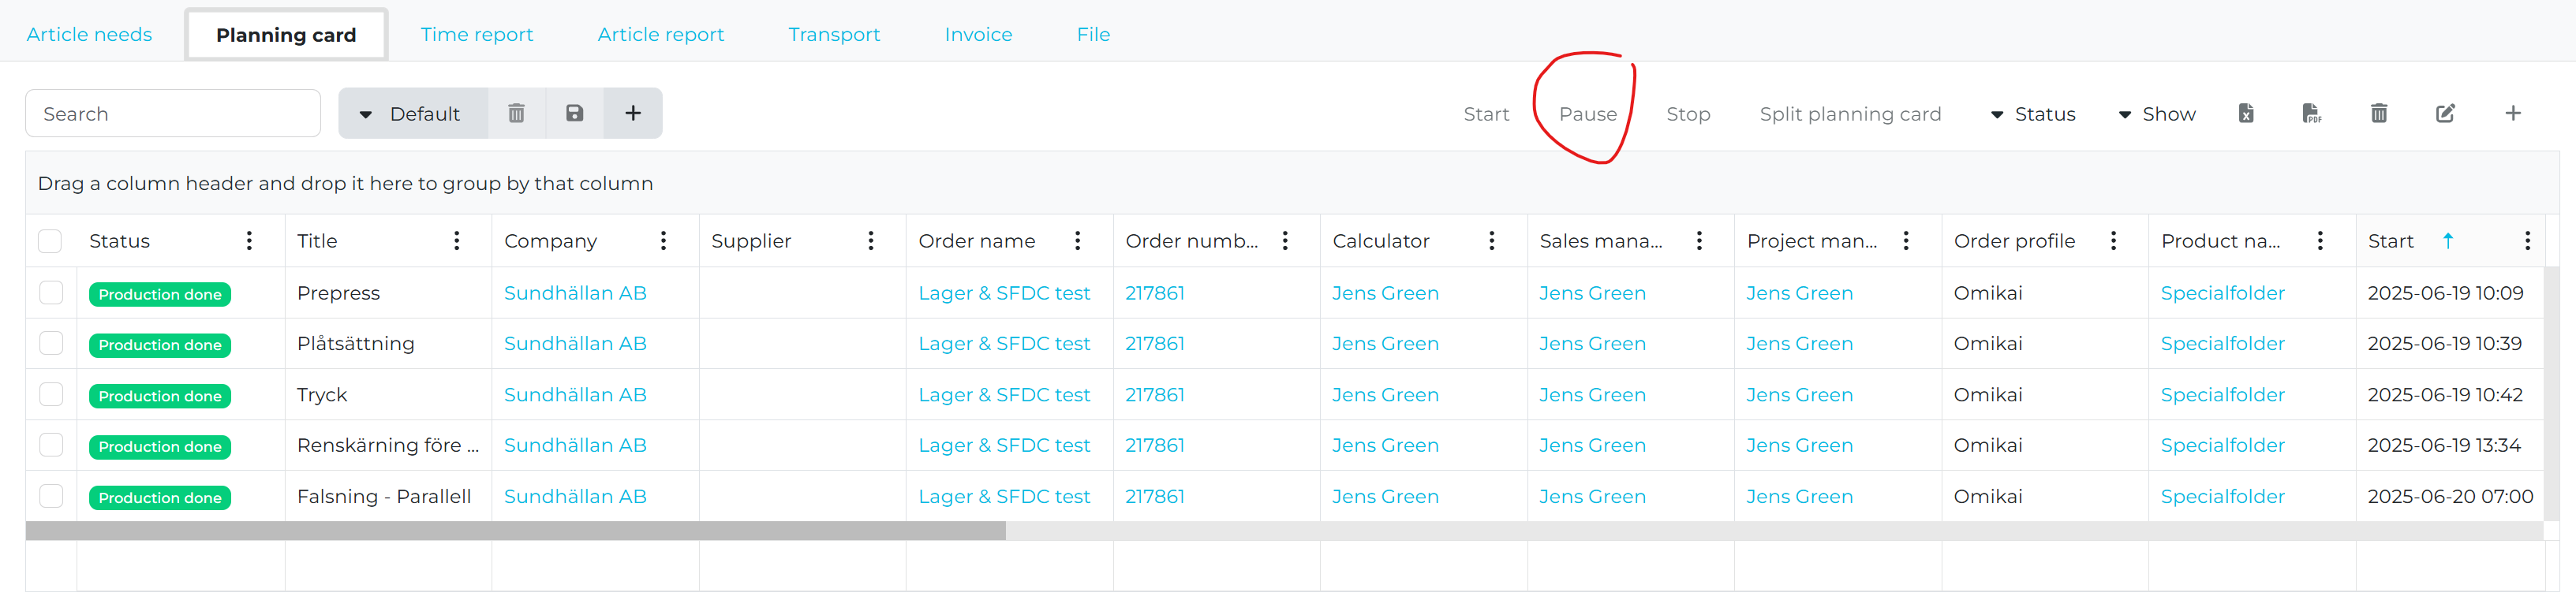Export the grid to Excel
Screen dimensions: 2576x600
point(2245,113)
